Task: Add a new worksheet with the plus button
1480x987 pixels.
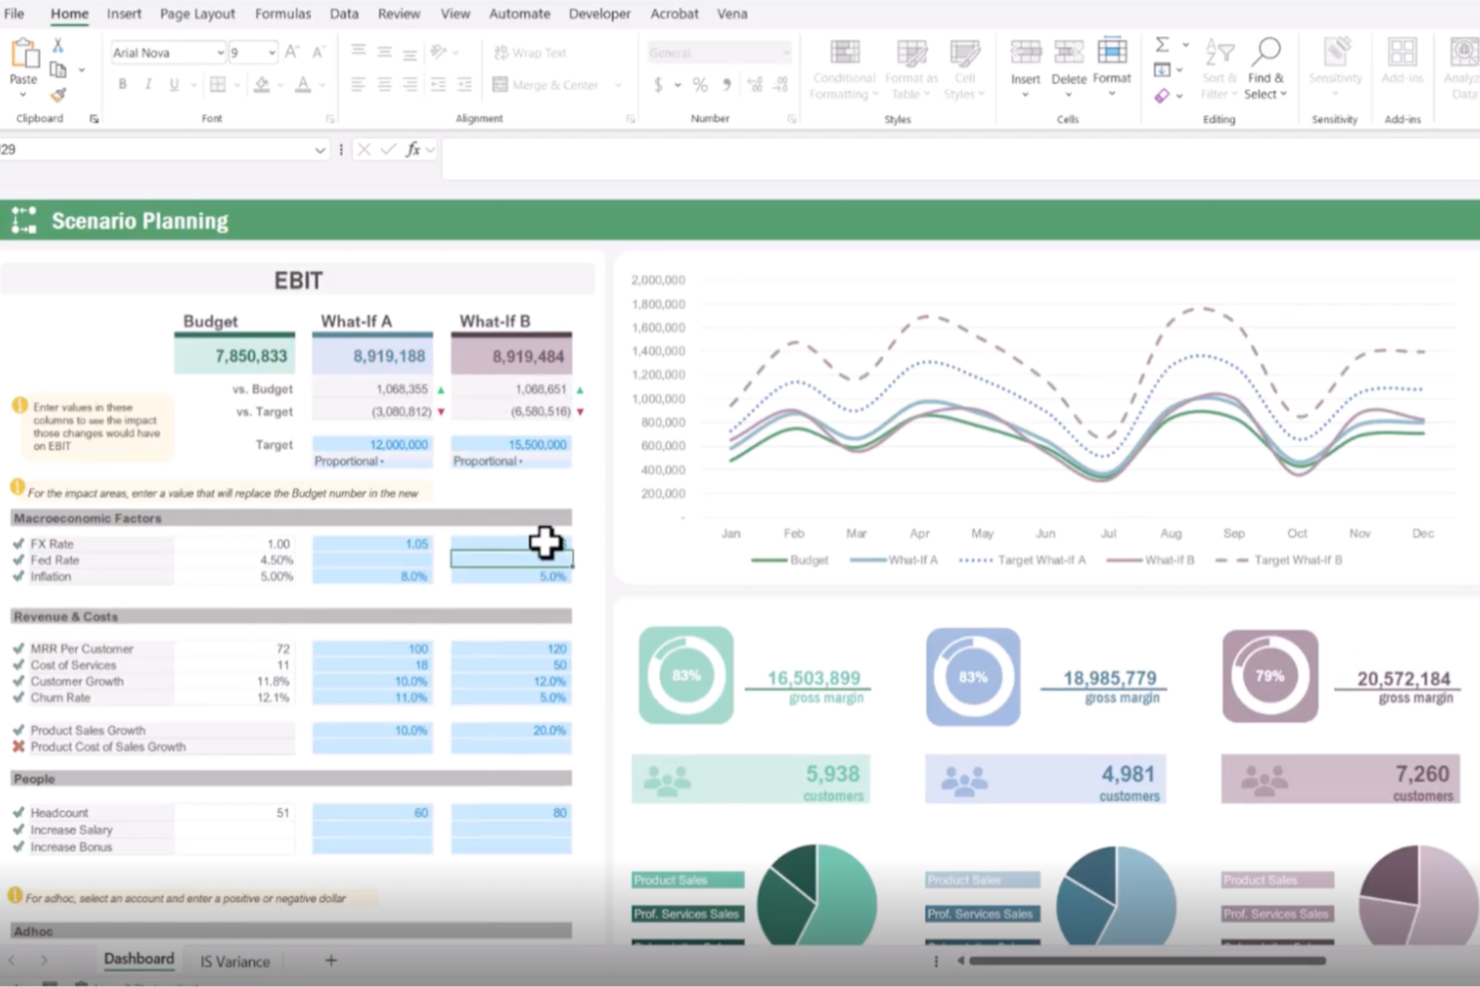Action: click(330, 960)
